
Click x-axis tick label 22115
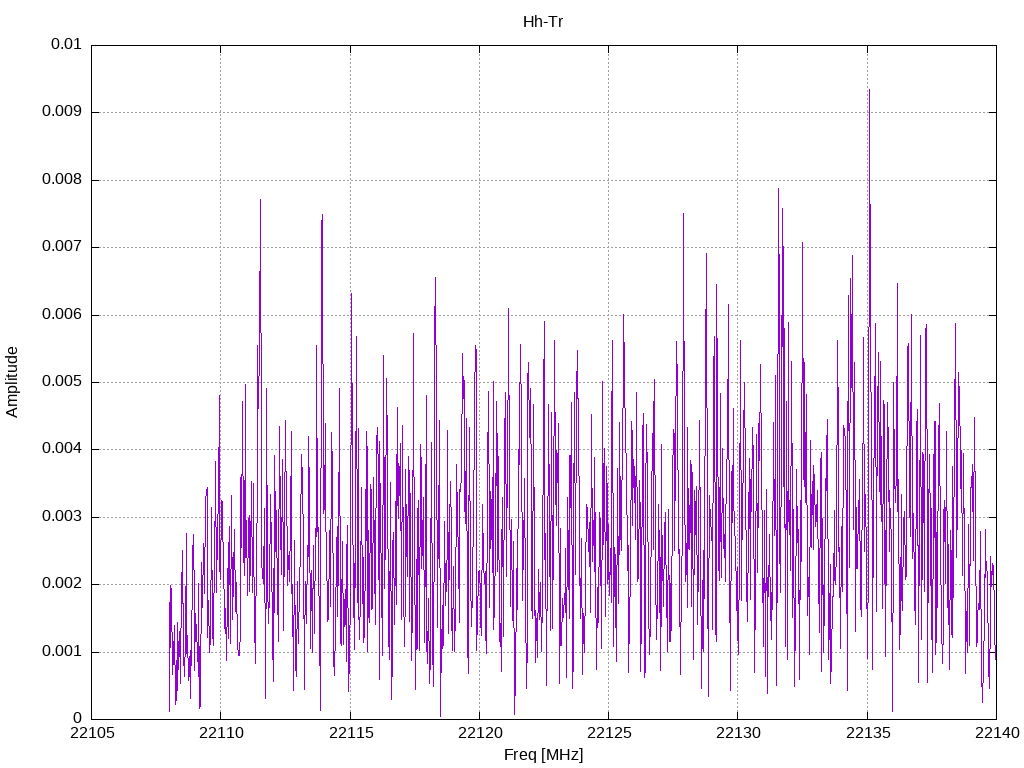(351, 733)
